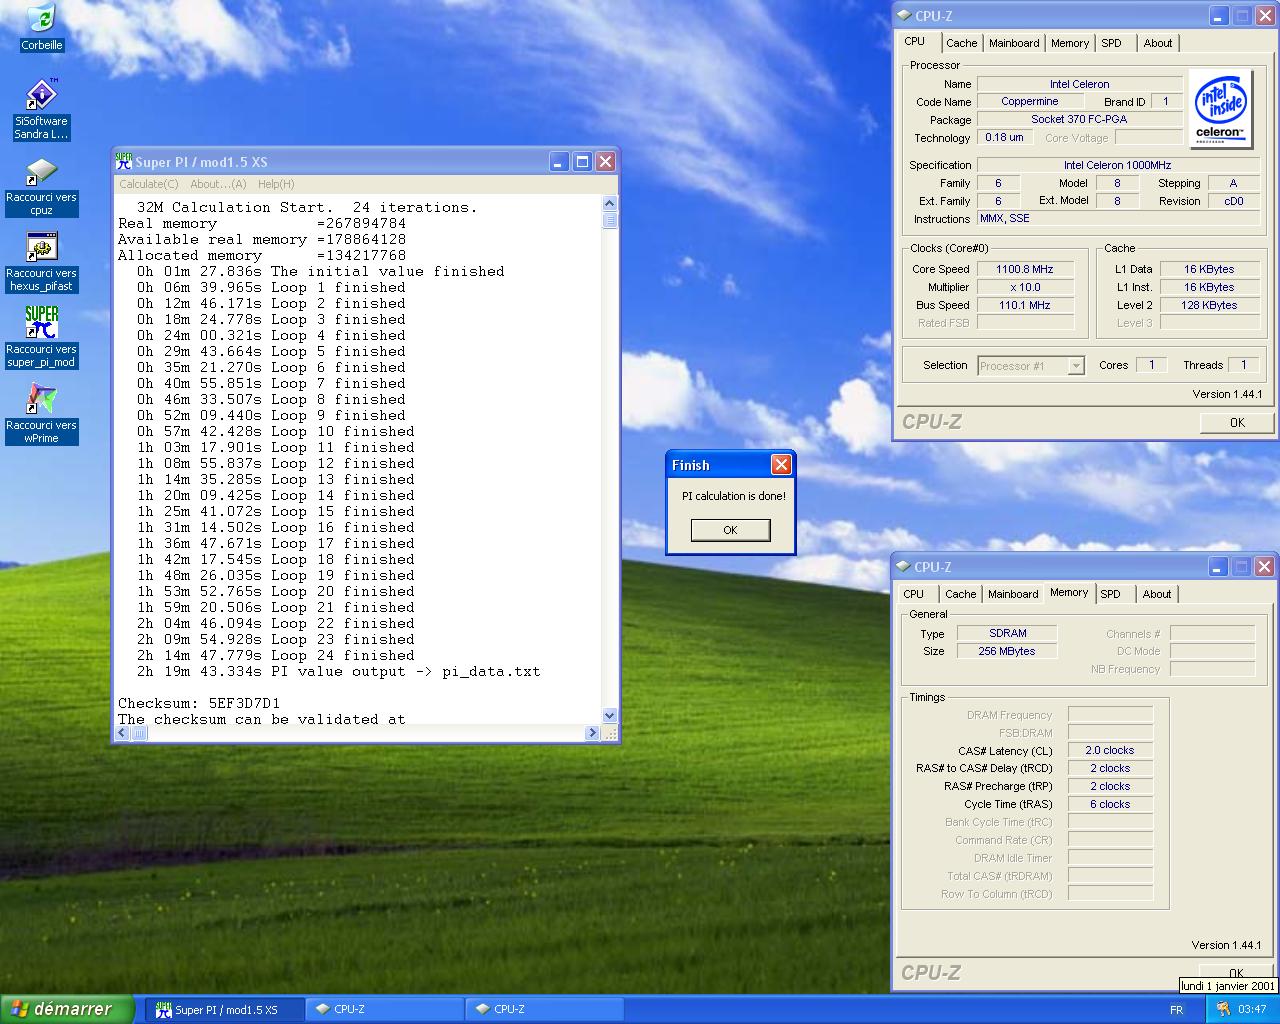The width and height of the screenshot is (1280, 1024).
Task: Select the second CPU-Z taskbar button
Action: tap(545, 1010)
